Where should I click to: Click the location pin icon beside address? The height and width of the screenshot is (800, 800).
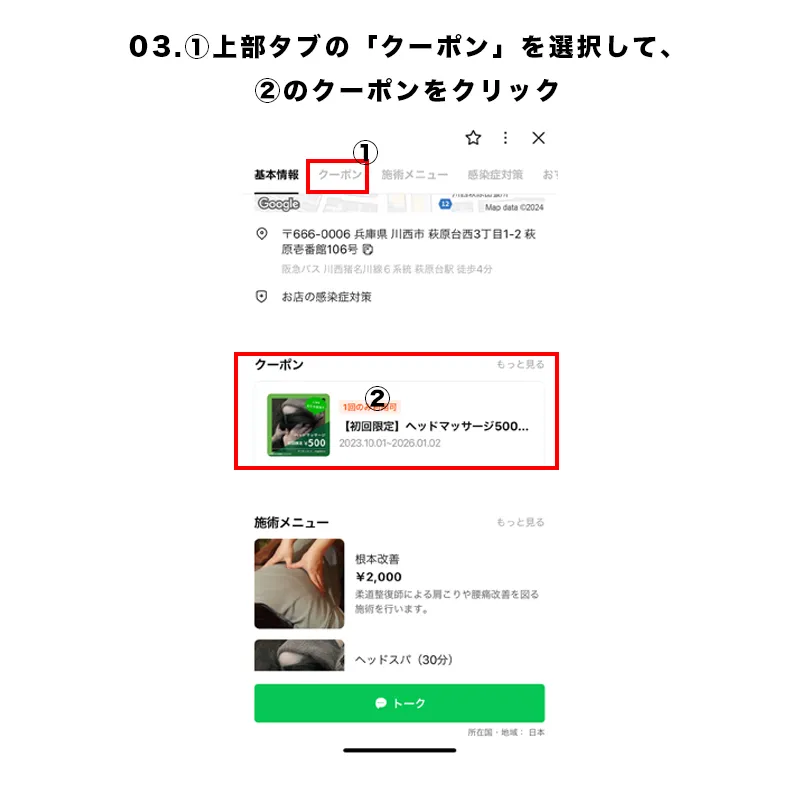coord(262,234)
